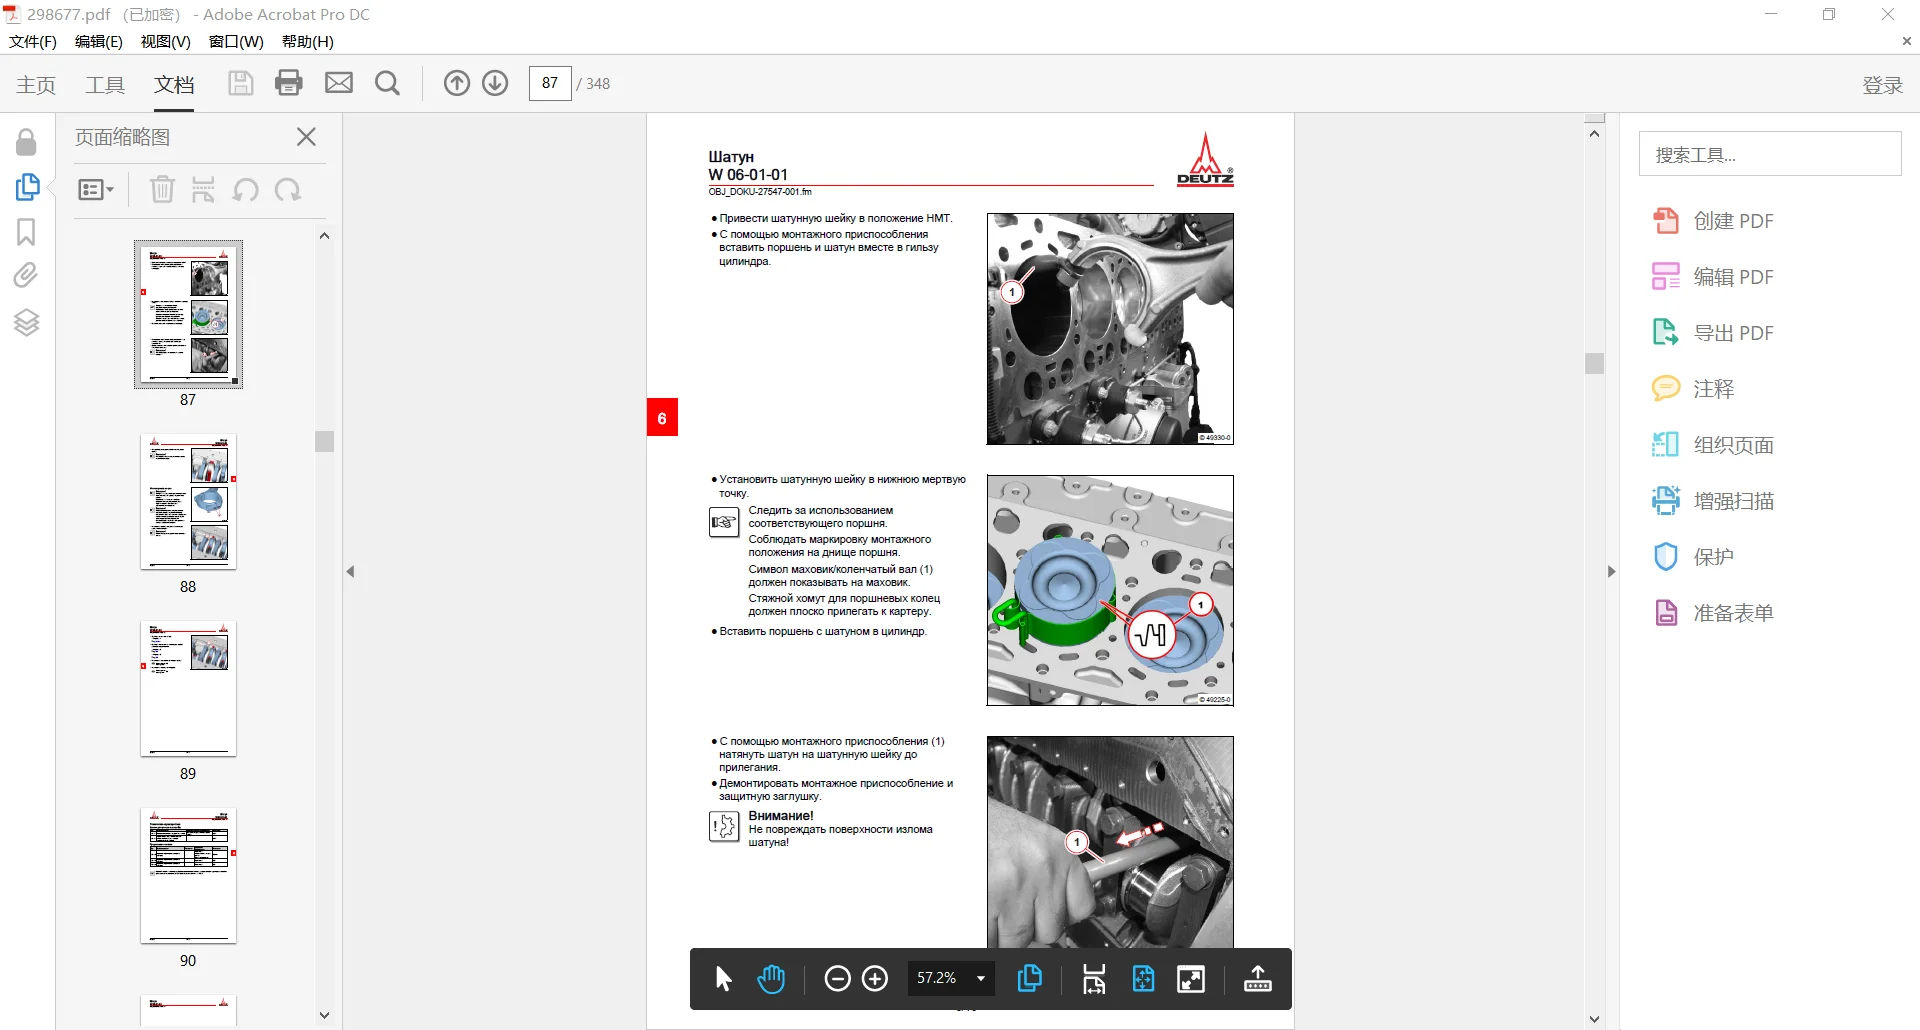
Task: Toggle the page thumbnails panel icon
Action: (27, 187)
